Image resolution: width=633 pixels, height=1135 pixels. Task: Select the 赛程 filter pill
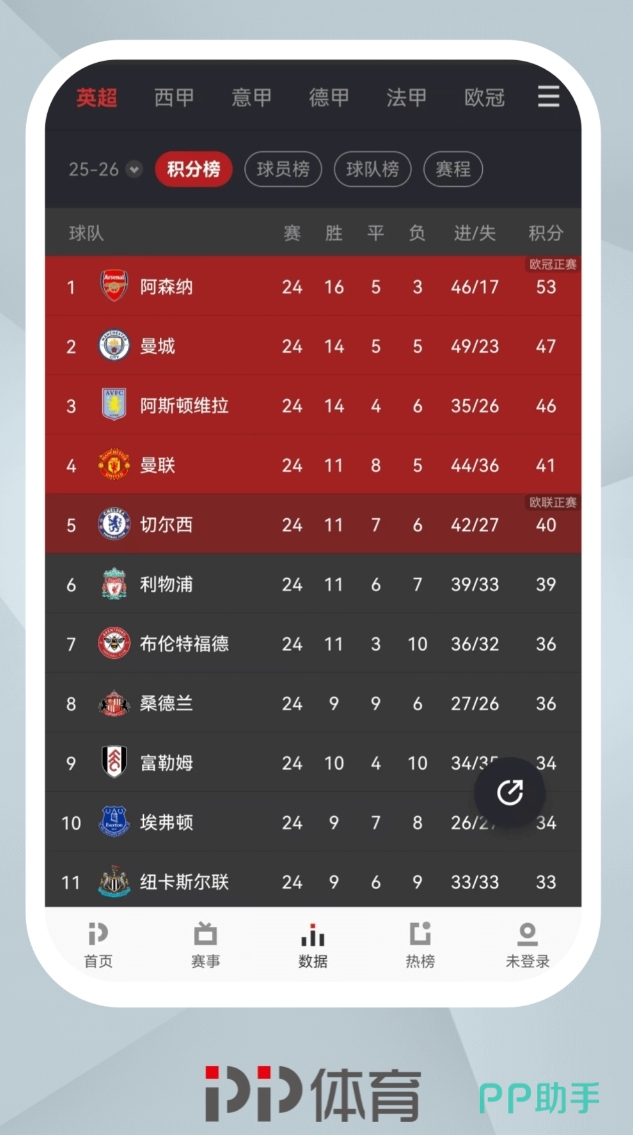pos(453,170)
